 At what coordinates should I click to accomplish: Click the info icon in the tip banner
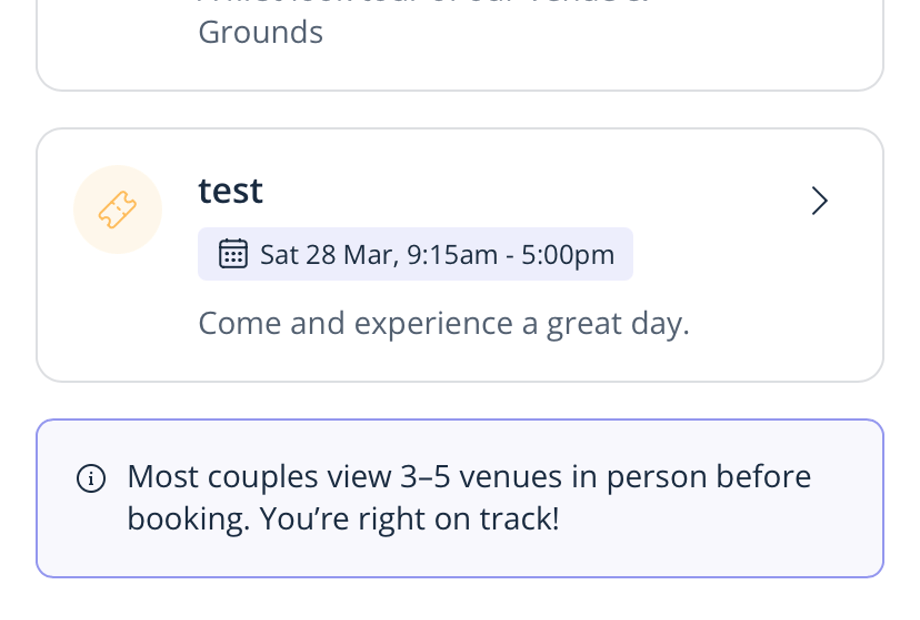coord(91,479)
